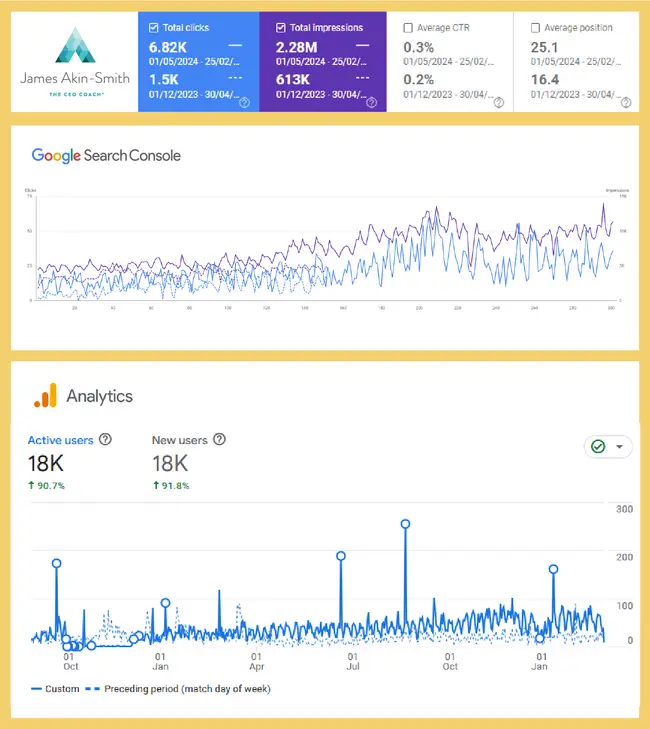Click the Custom legend entry
Screen dimensions: 650x729
click(x=55, y=689)
